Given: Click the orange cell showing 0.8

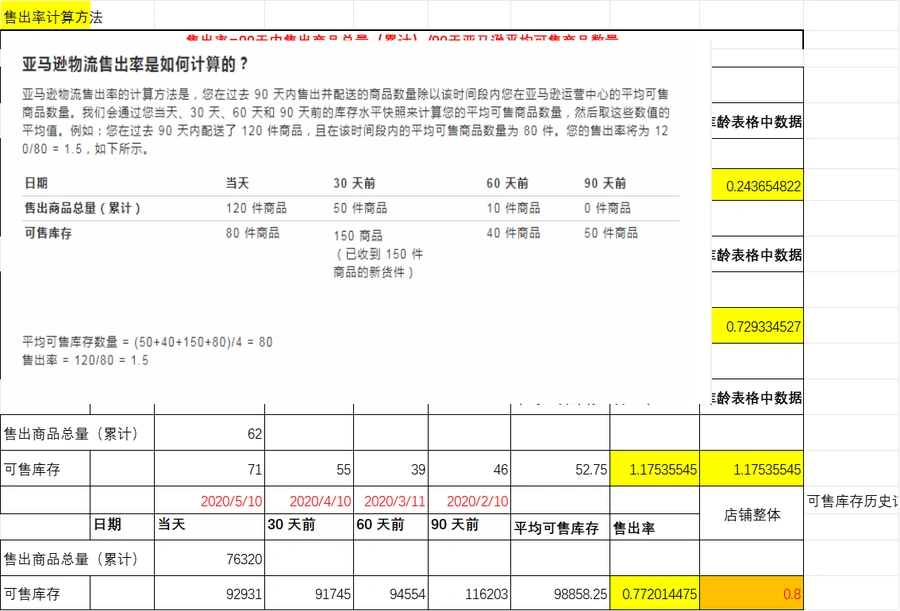Looking at the screenshot, I should [751, 593].
